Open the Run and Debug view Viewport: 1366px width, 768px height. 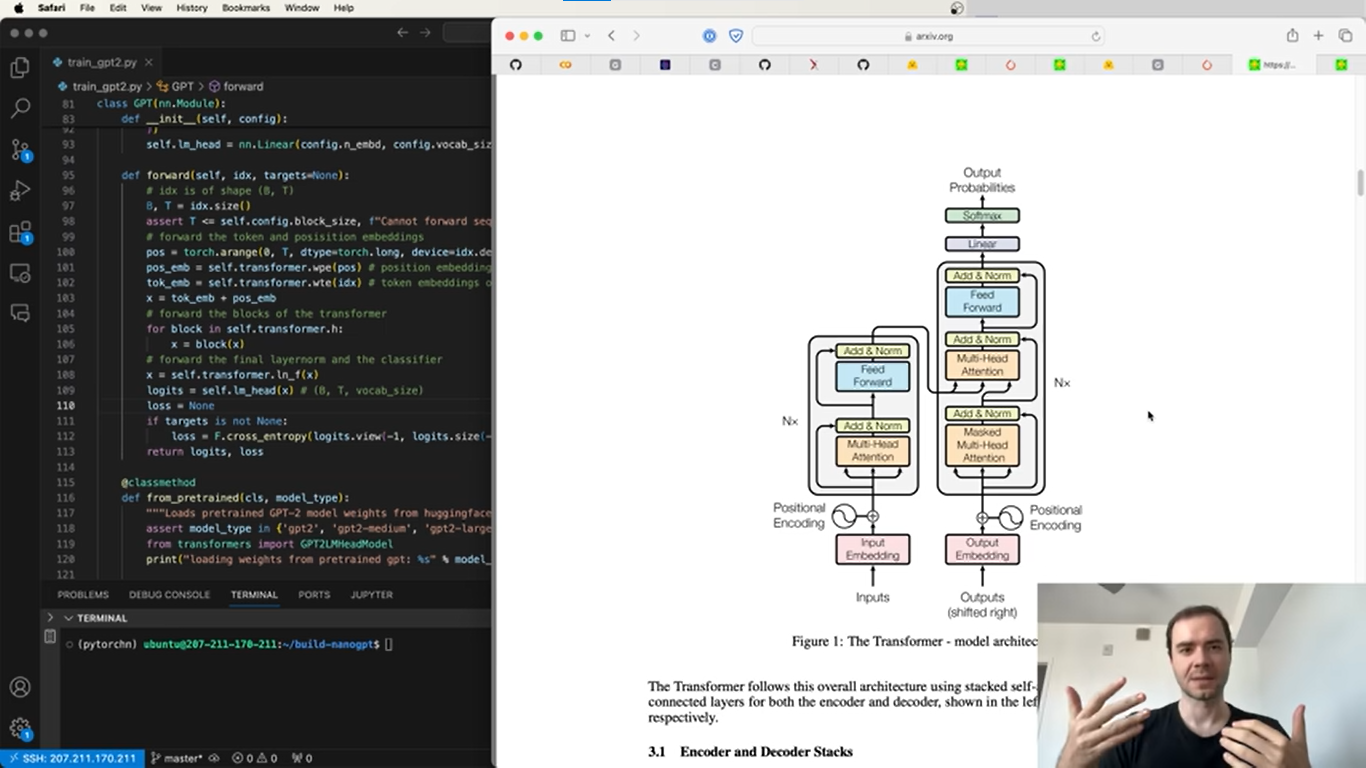tap(20, 191)
